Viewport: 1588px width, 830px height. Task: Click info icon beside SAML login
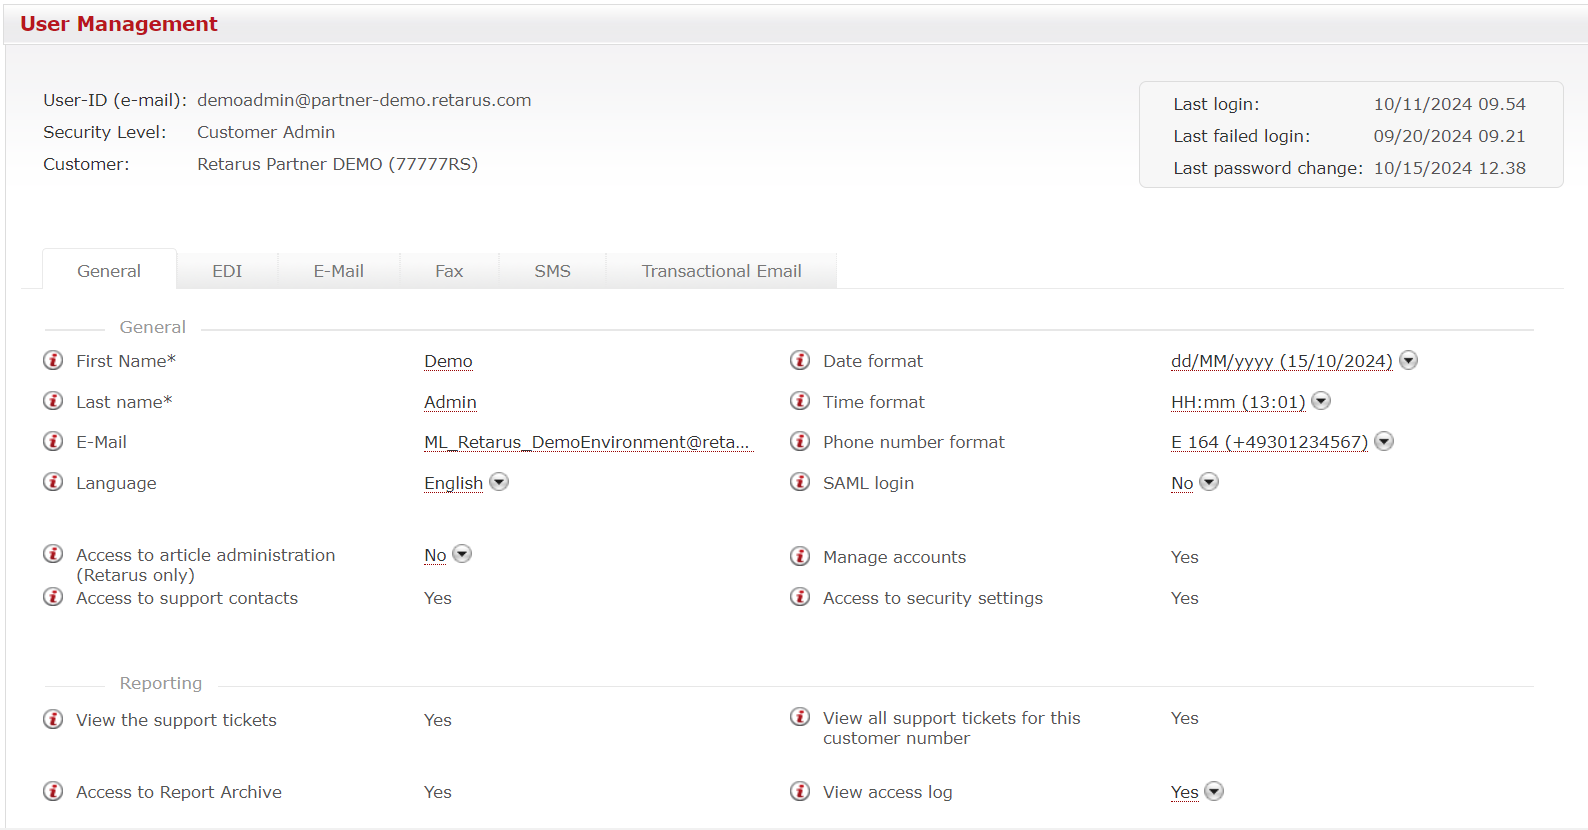(800, 482)
